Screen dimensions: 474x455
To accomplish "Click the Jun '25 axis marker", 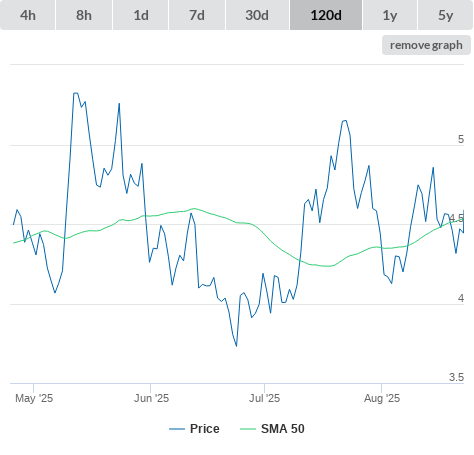I will point(151,398).
